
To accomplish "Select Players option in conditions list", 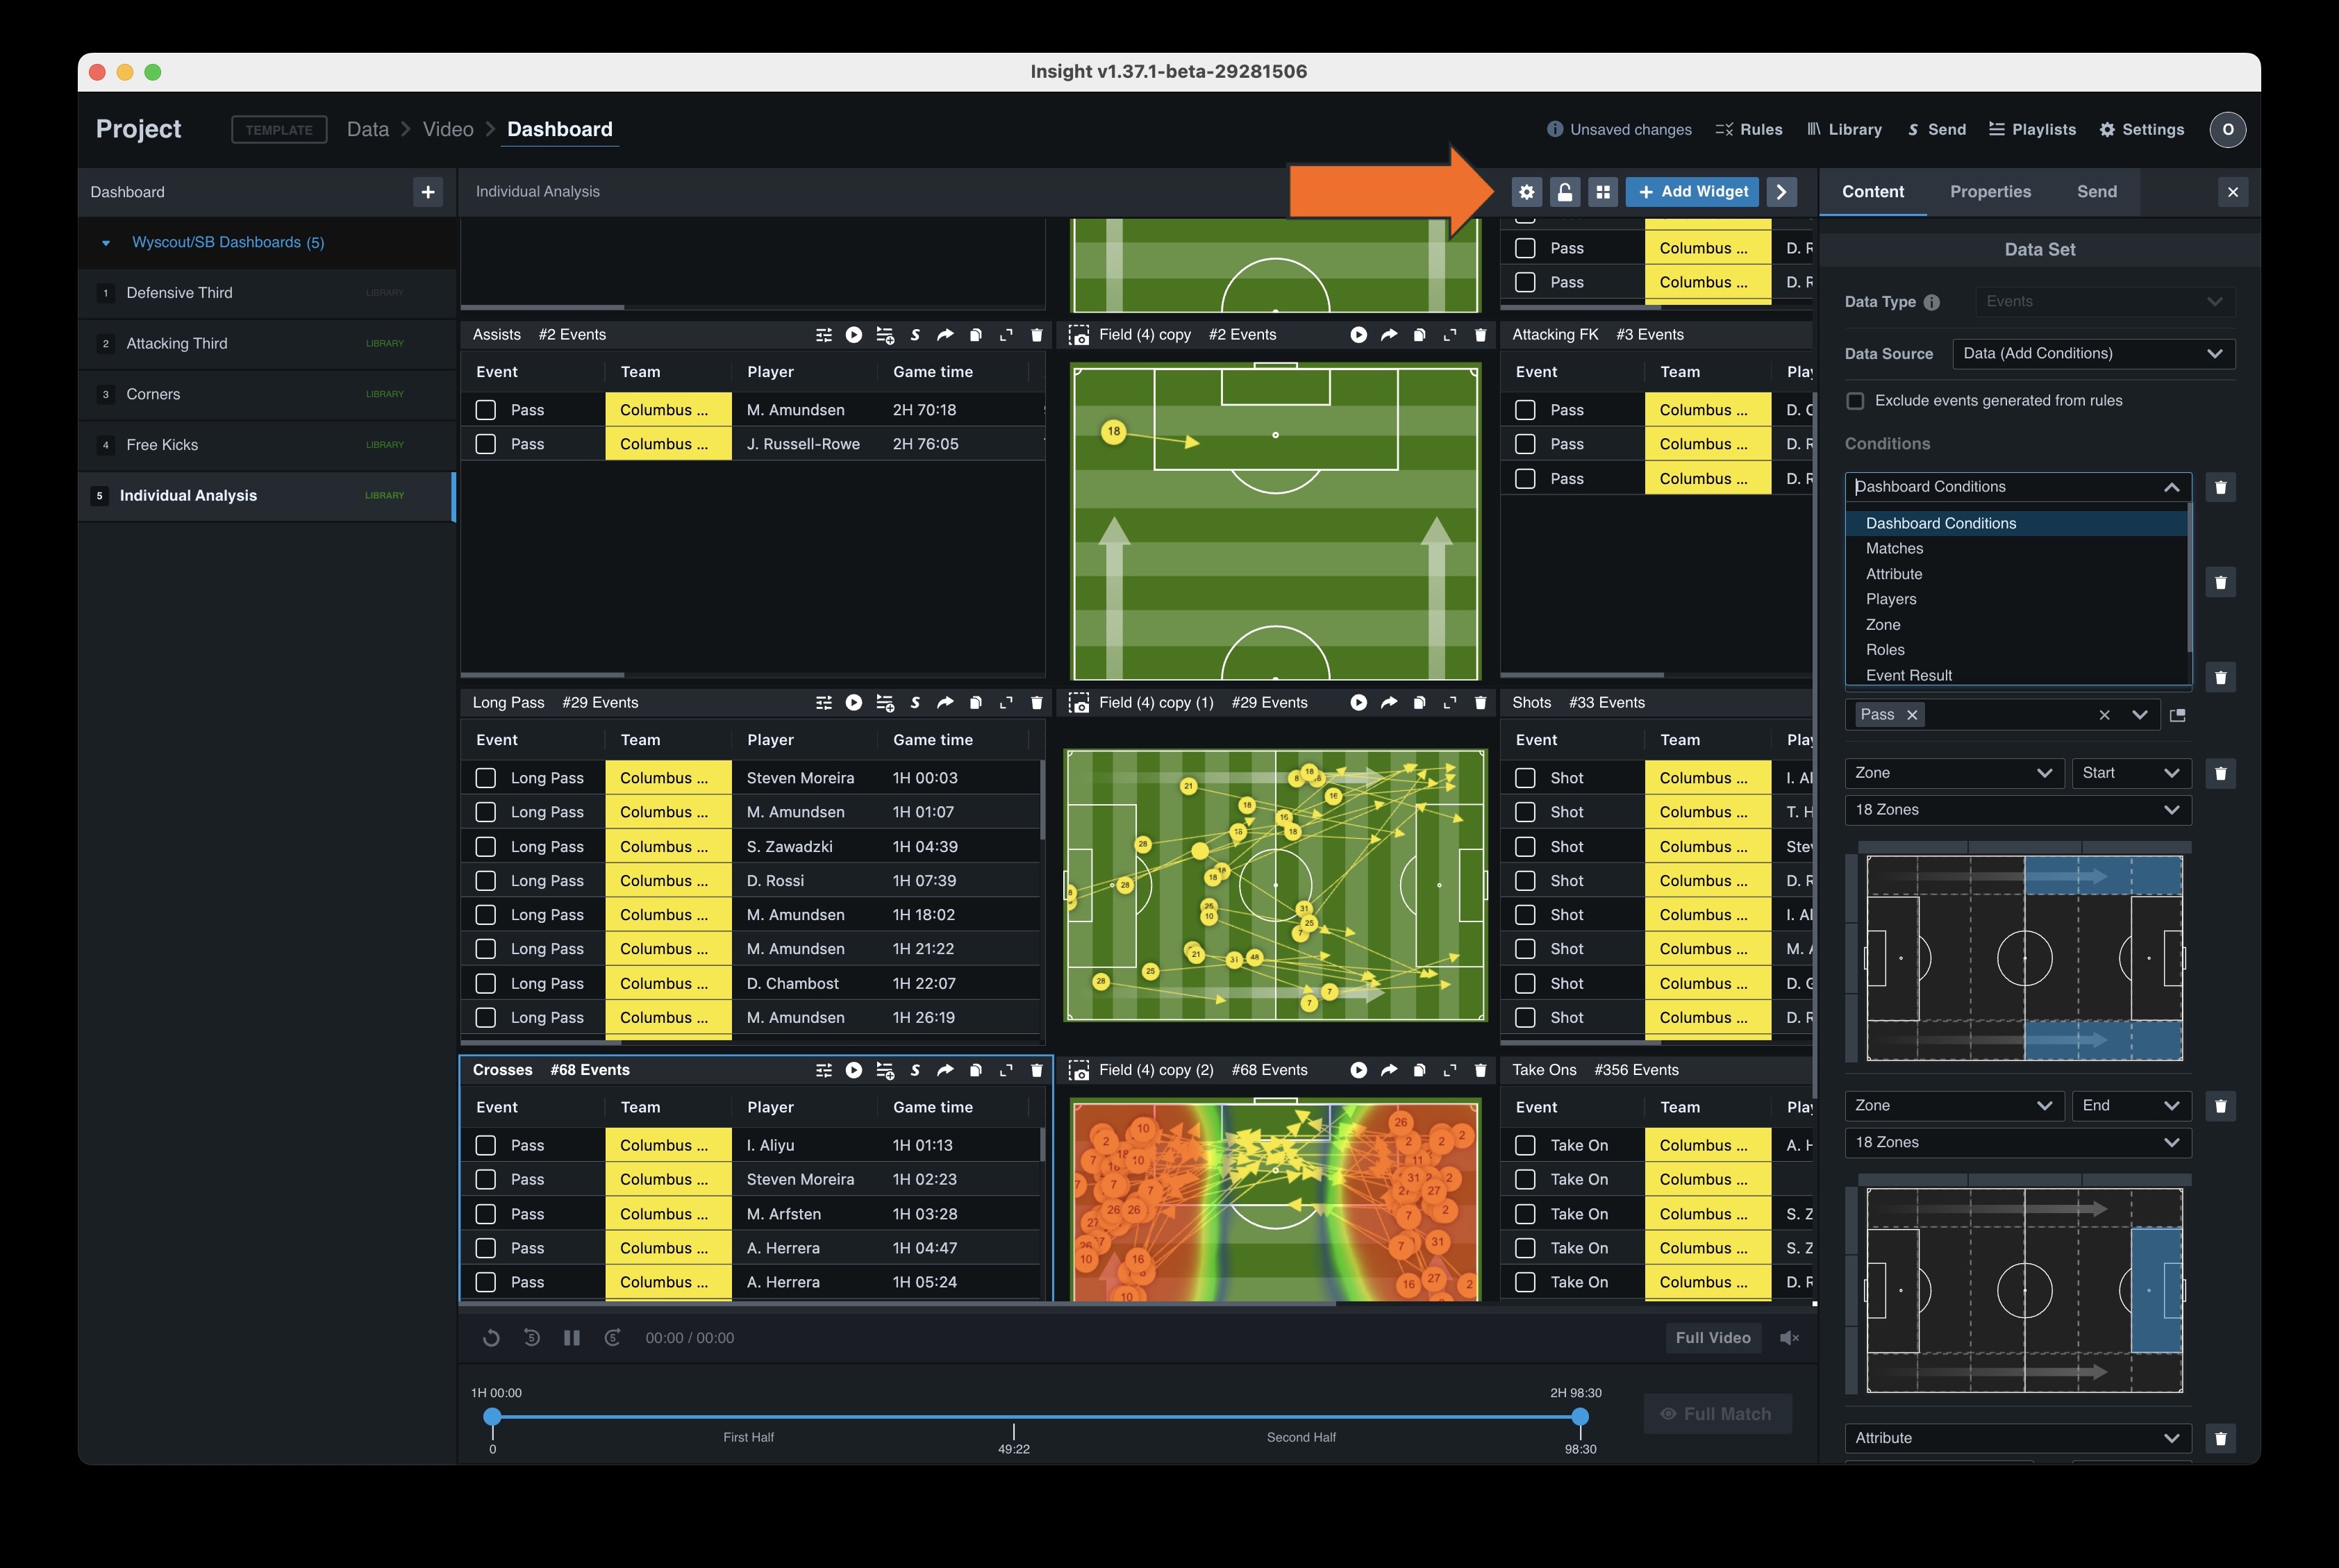I will tap(2017, 599).
